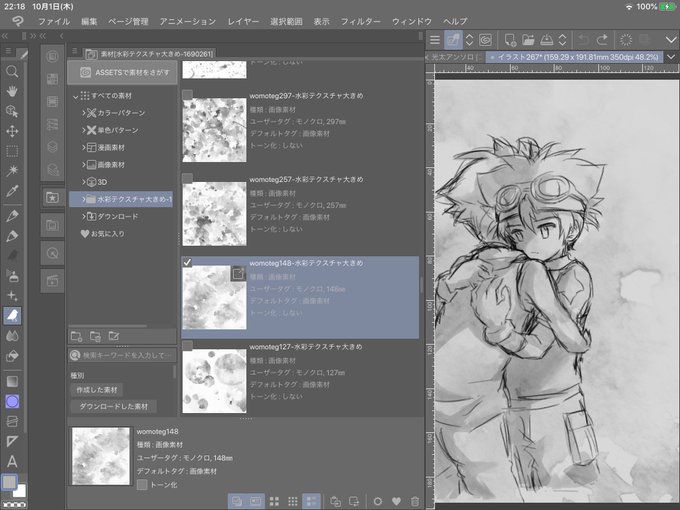
Task: Collapse the すべての素材 tree
Action: pos(75,96)
